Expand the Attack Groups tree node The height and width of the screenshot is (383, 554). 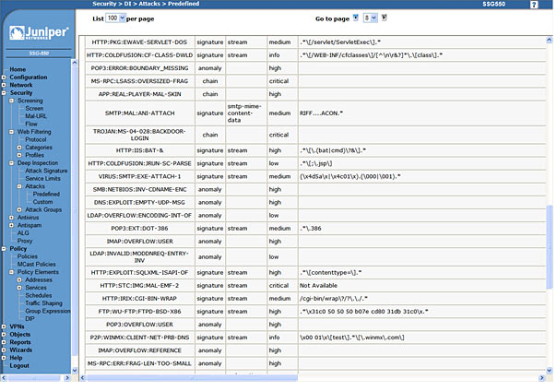tap(19, 210)
